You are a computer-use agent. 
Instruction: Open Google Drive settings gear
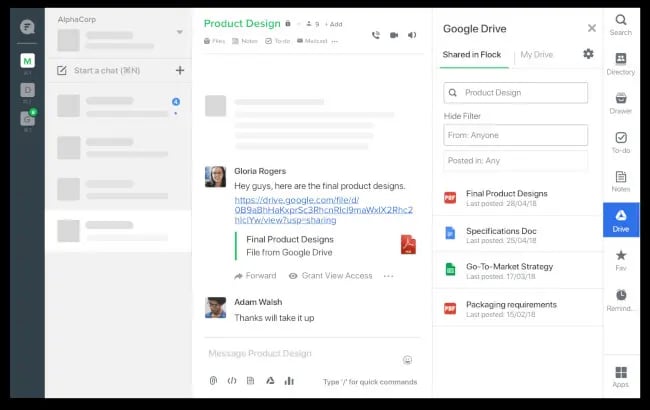(x=588, y=54)
